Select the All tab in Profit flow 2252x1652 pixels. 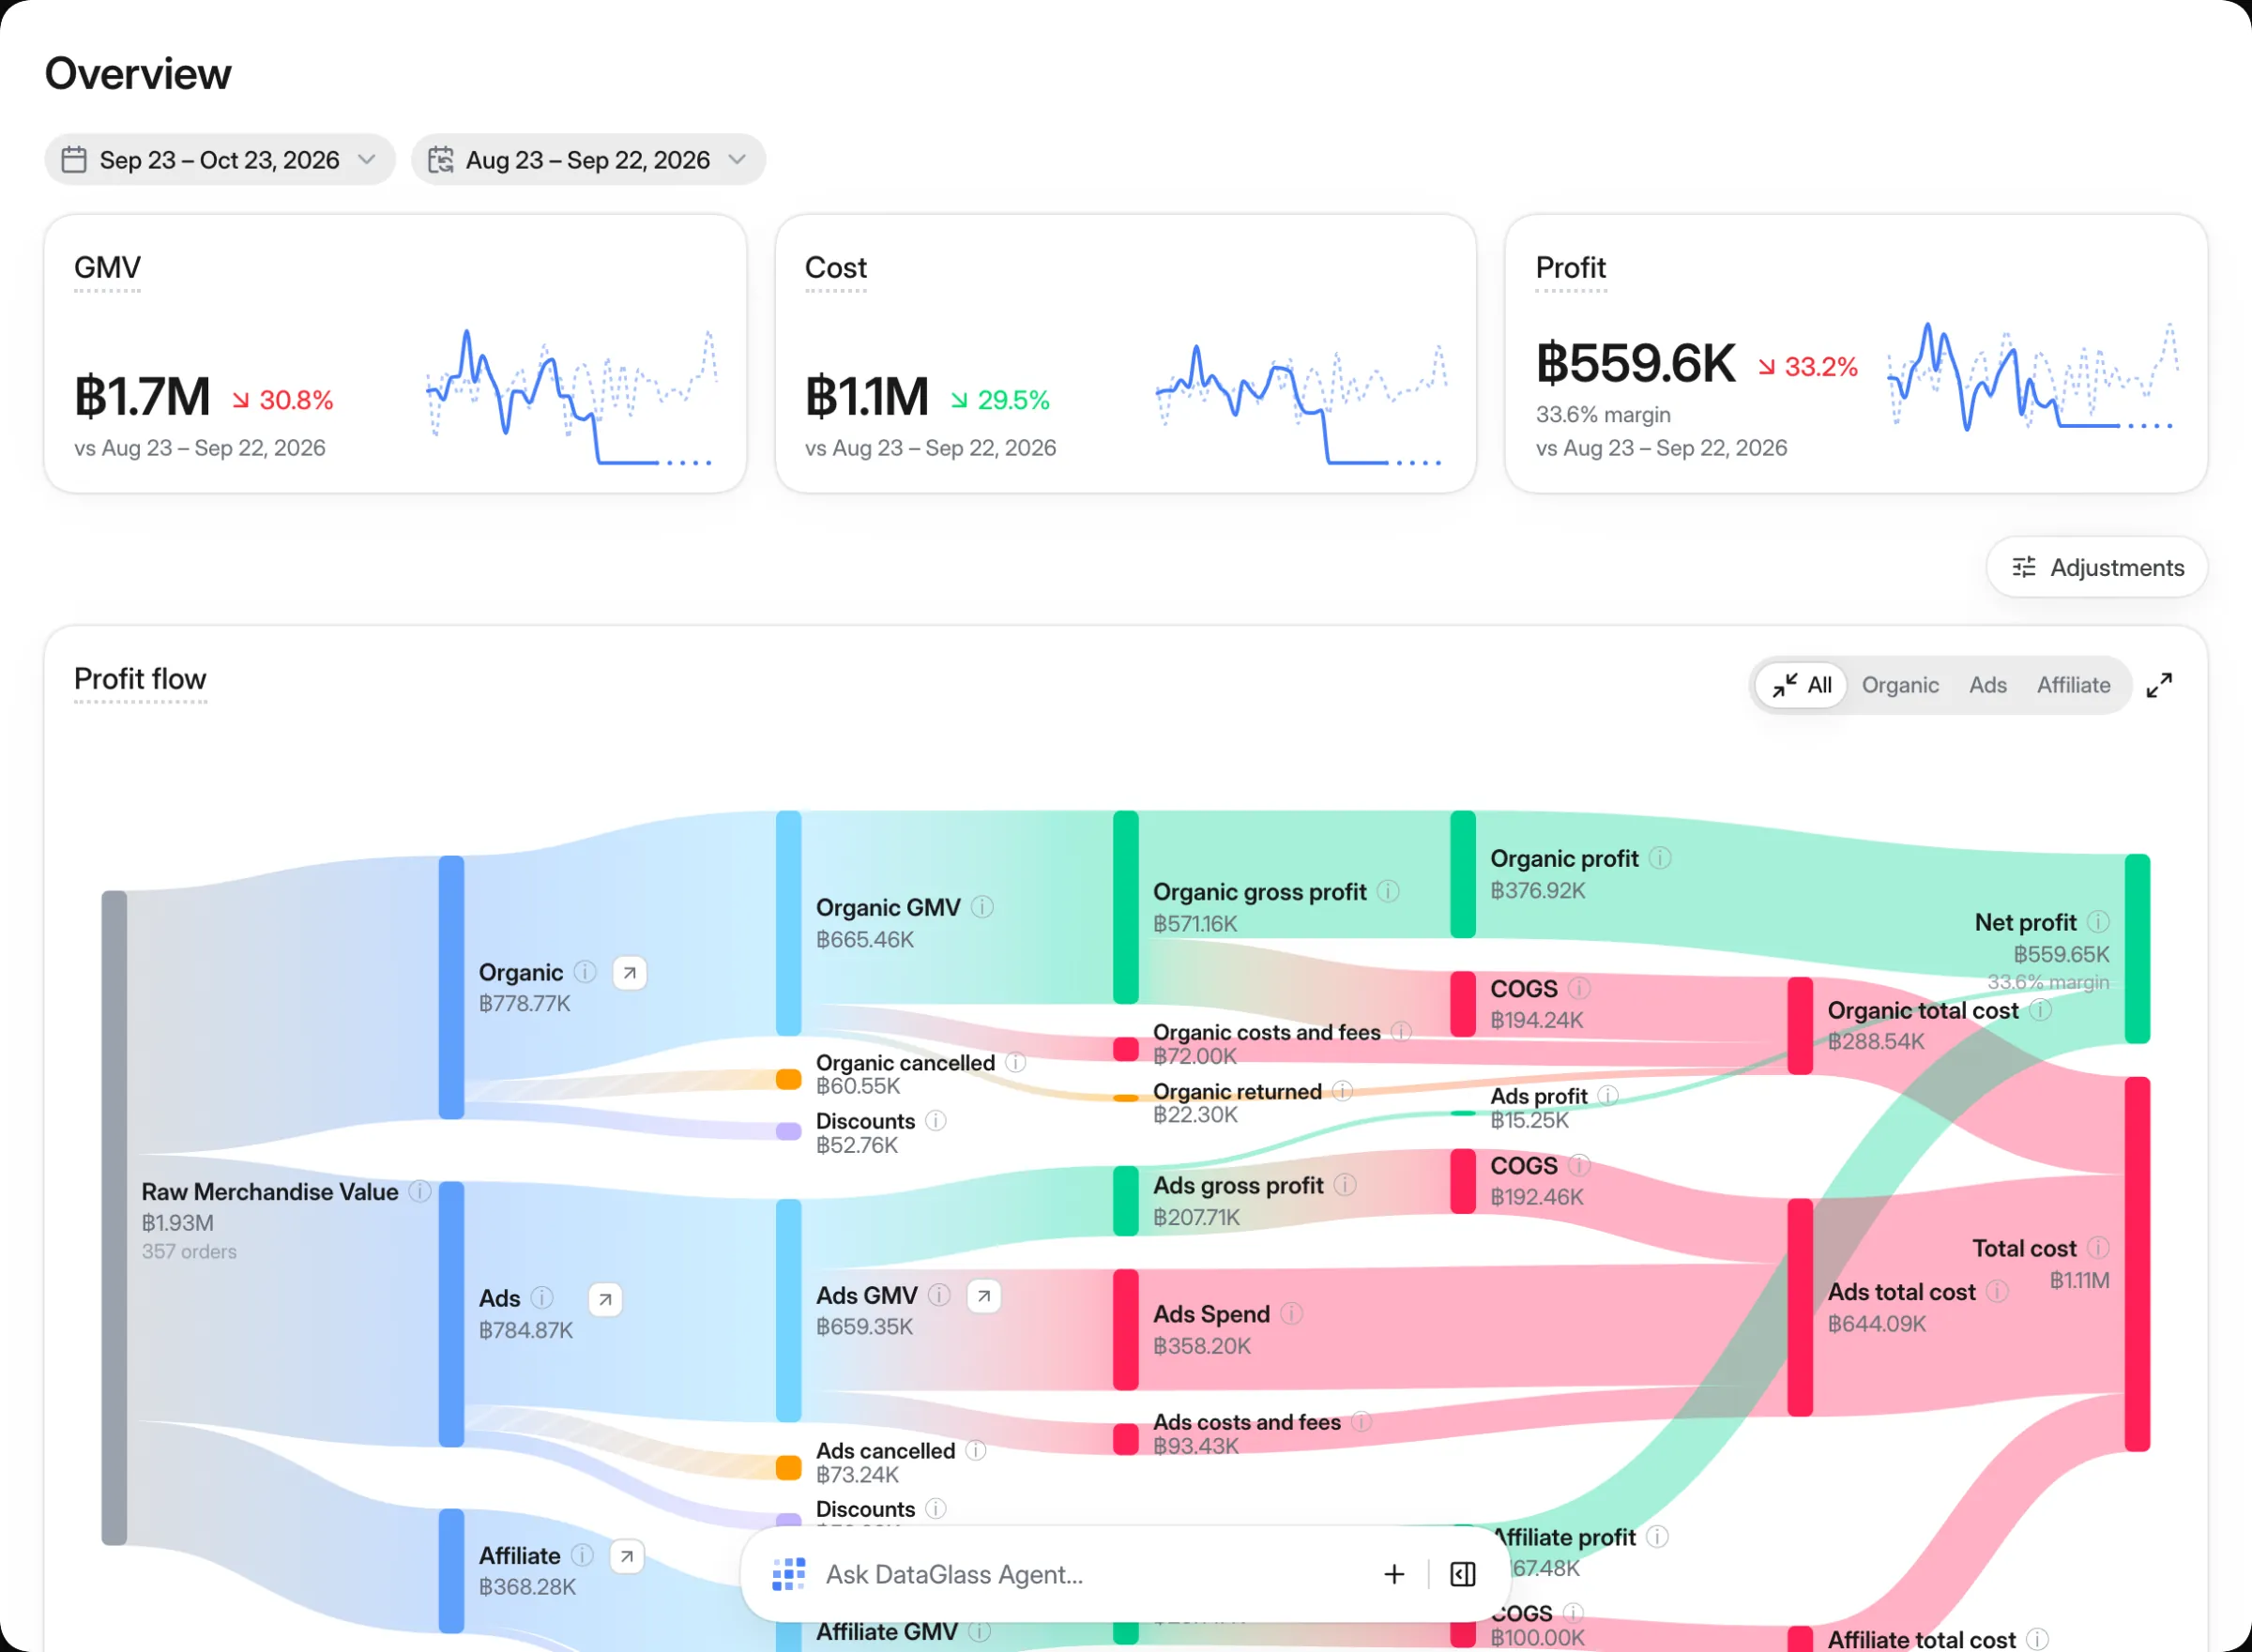pos(1801,686)
